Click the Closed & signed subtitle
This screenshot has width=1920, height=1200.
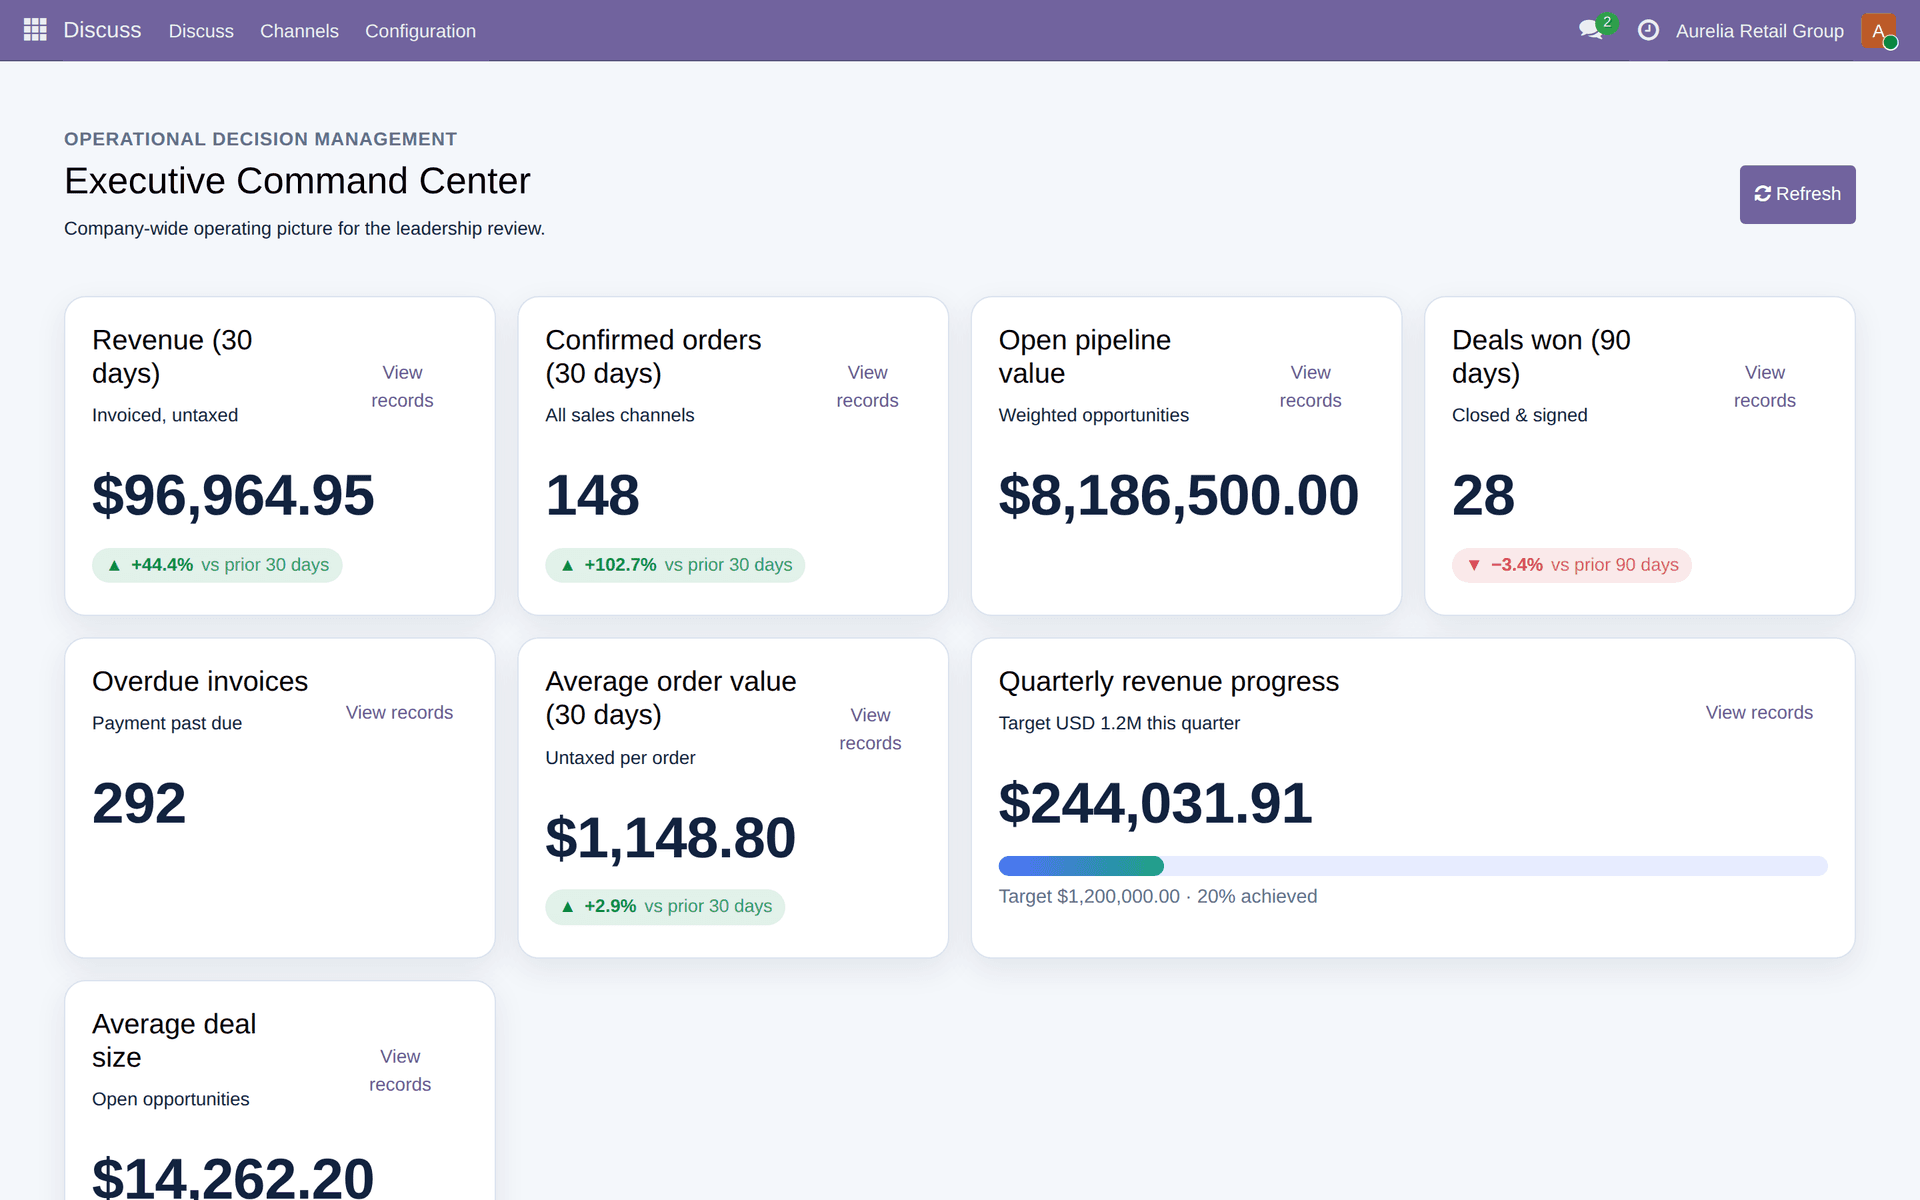[1519, 415]
